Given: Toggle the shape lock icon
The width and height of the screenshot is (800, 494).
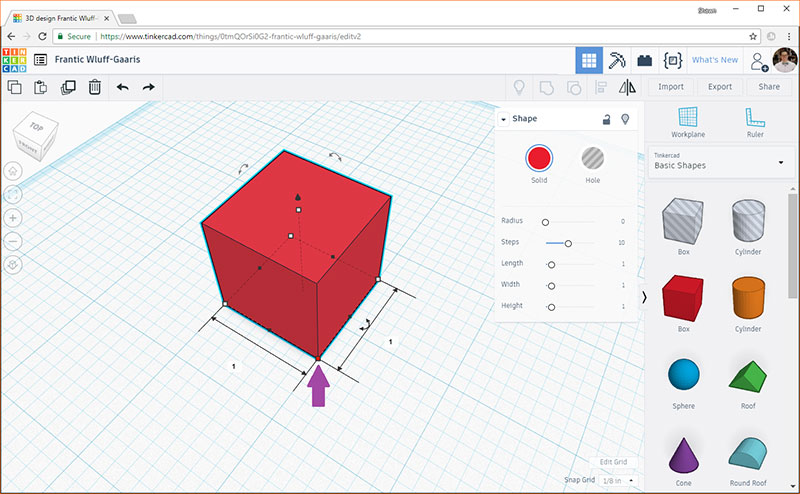Looking at the screenshot, I should point(606,119).
